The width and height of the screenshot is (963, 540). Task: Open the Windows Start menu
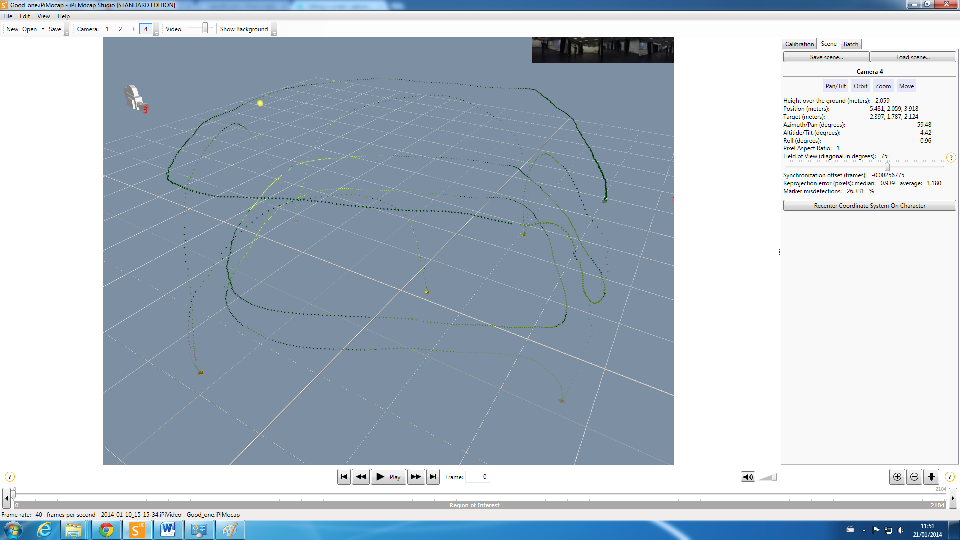[14, 530]
